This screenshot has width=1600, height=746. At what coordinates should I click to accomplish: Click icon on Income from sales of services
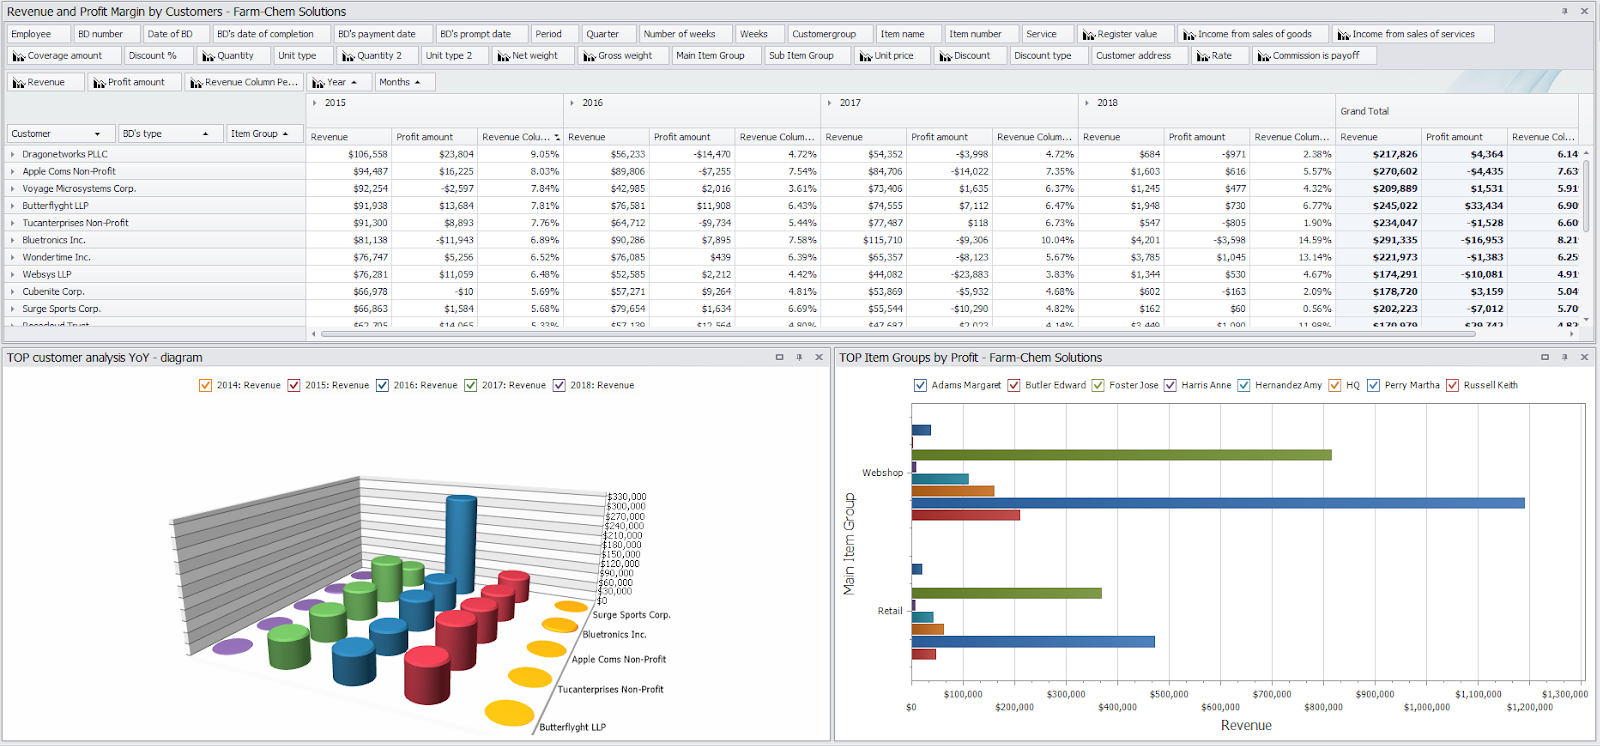pyautogui.click(x=1344, y=34)
